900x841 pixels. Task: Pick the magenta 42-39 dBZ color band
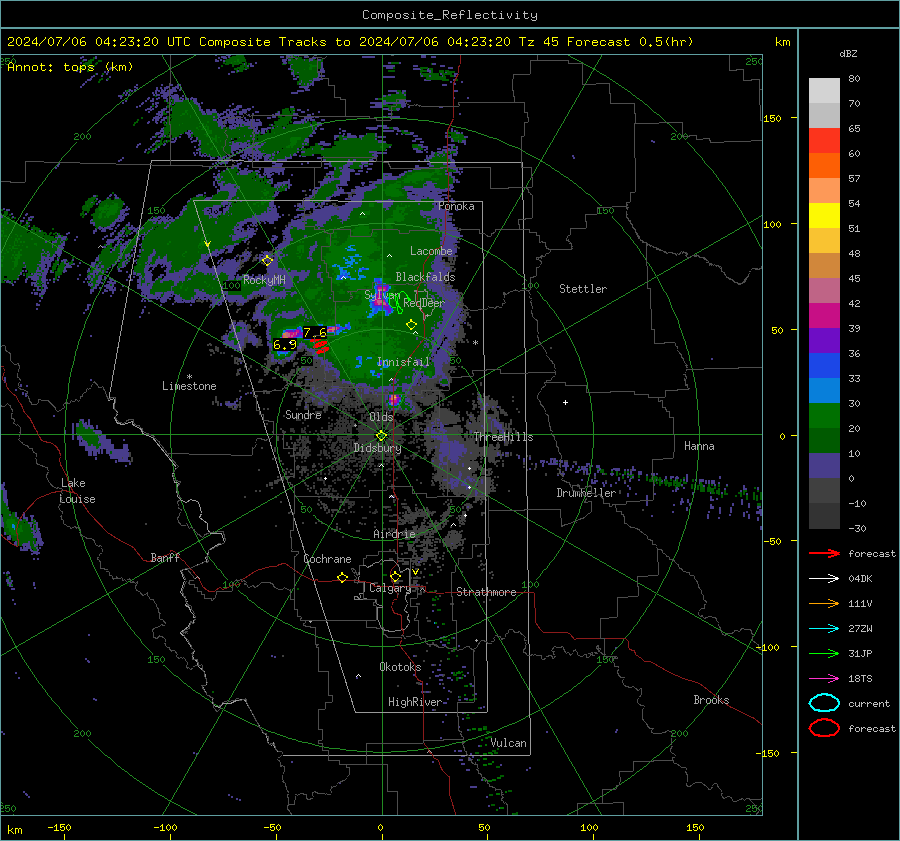824,316
